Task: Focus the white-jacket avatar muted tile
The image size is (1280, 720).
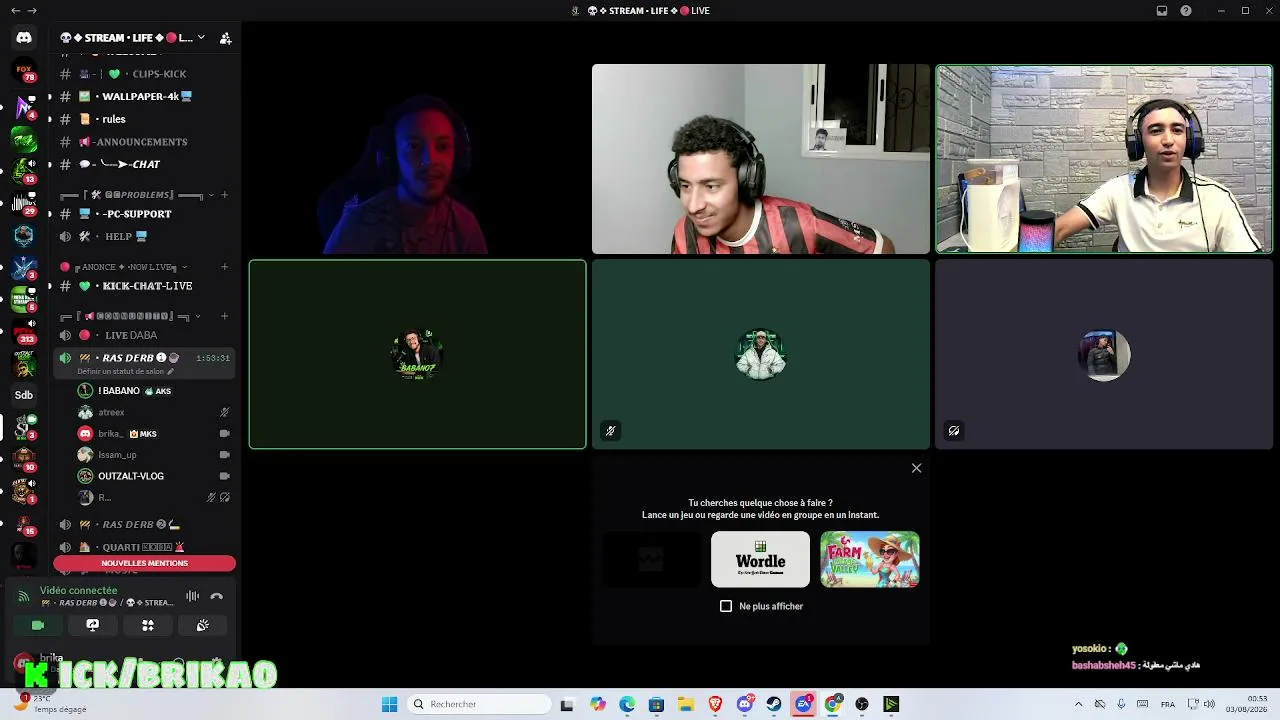Action: tap(761, 354)
